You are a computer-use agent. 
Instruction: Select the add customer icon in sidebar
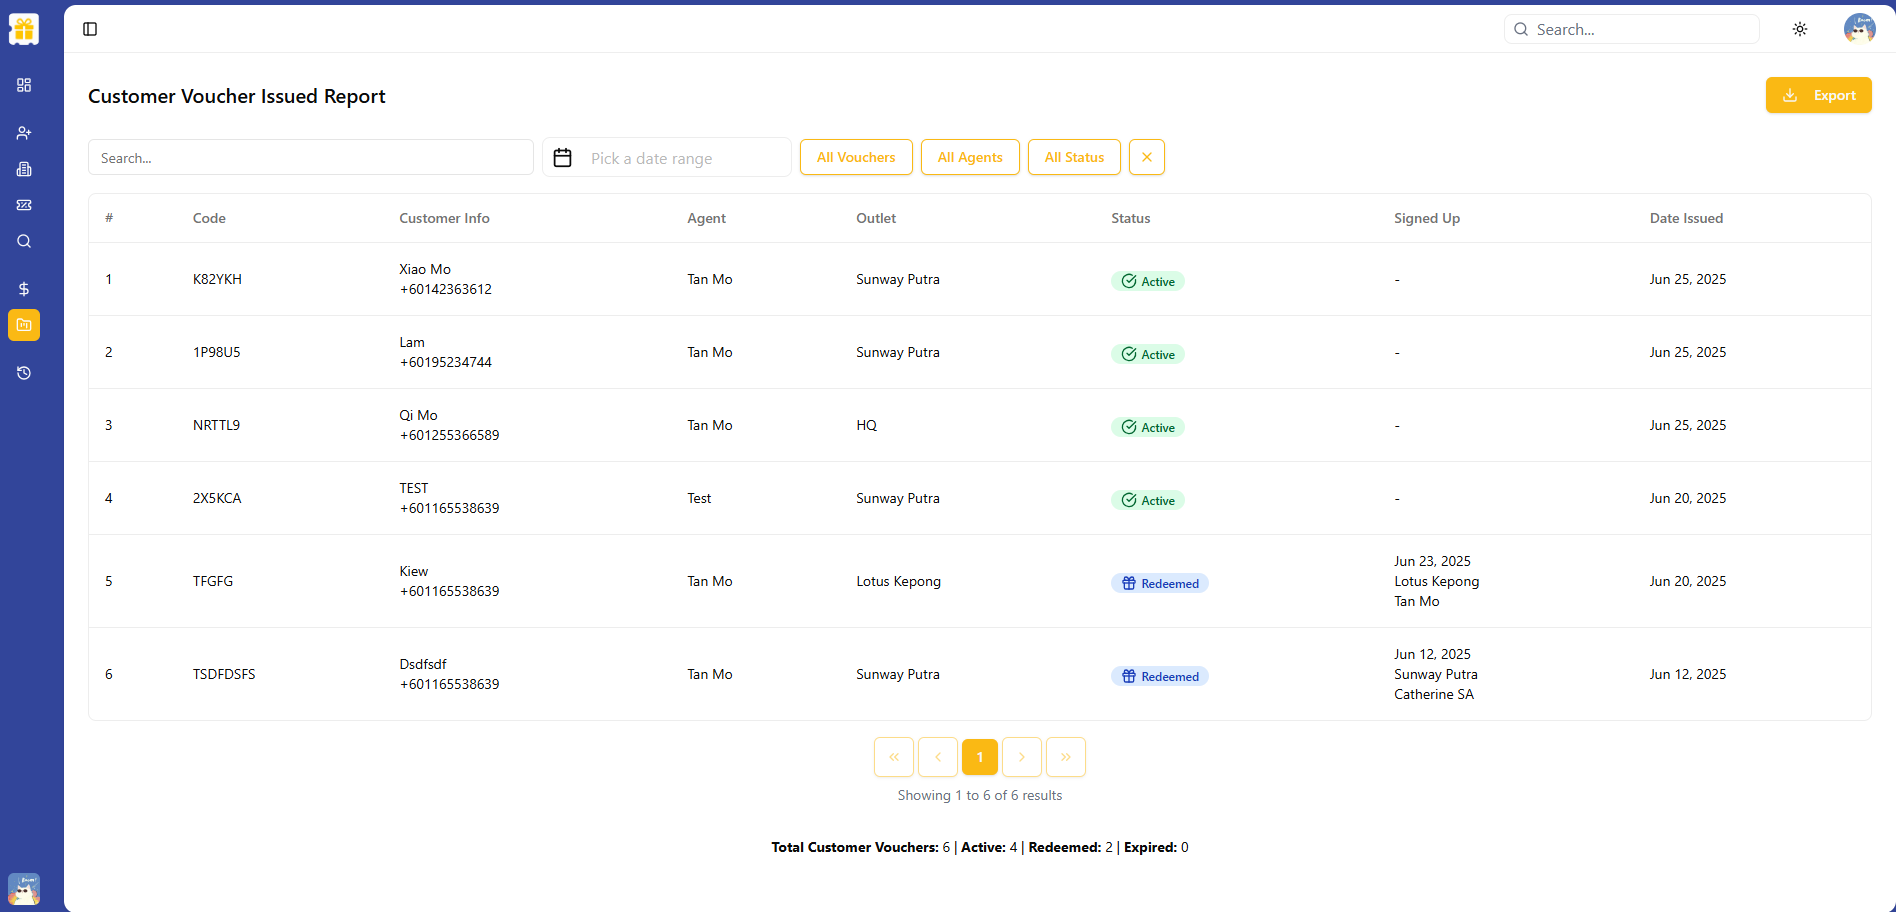coord(24,133)
